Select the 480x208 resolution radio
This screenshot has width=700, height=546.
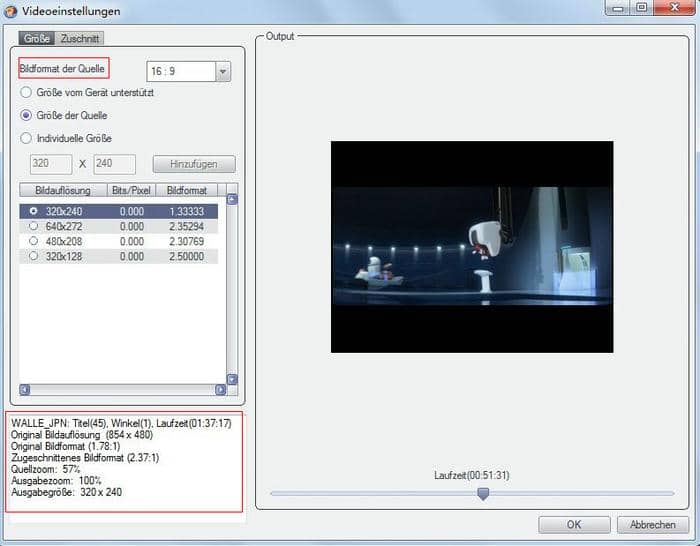(33, 241)
